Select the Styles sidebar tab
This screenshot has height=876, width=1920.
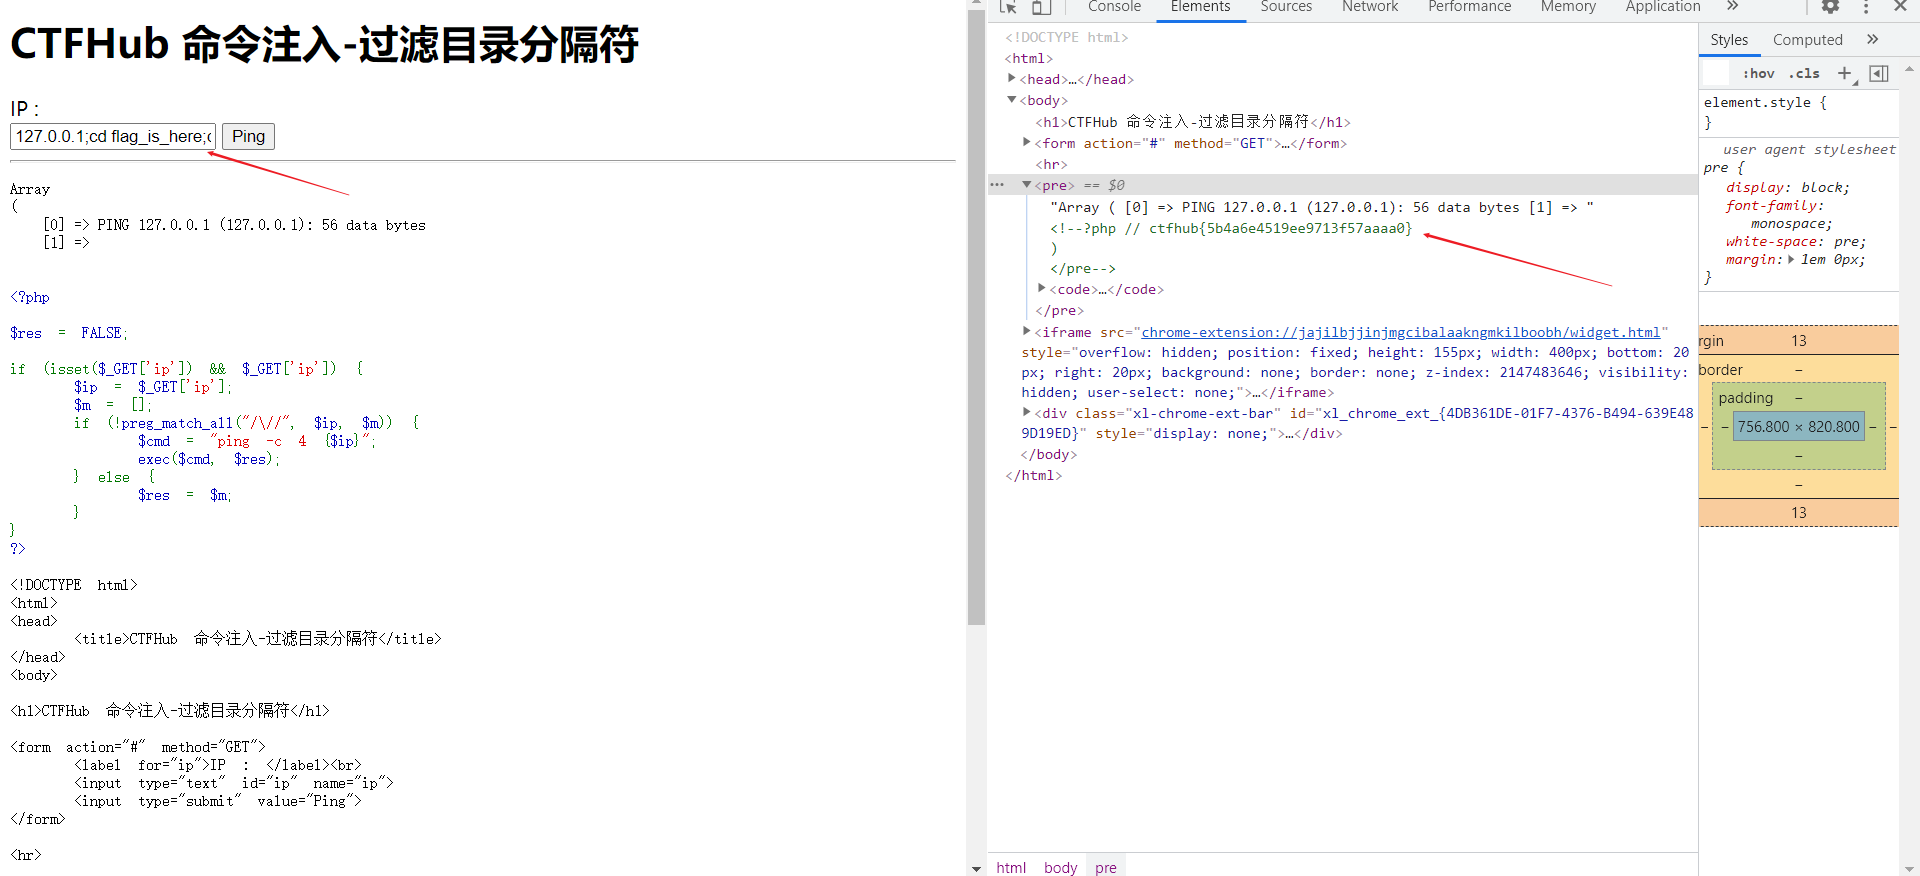(x=1729, y=40)
